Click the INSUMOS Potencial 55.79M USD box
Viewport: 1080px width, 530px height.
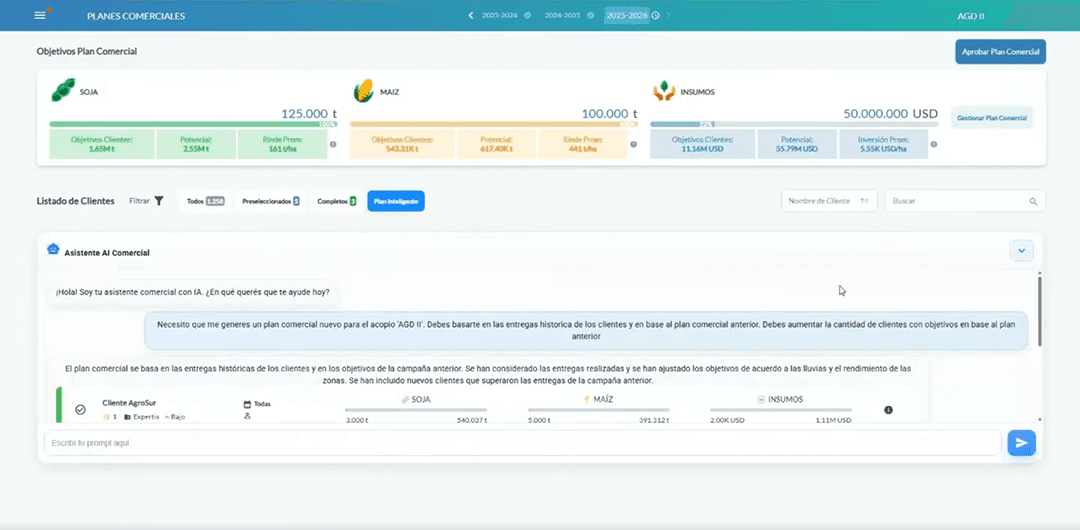797,143
